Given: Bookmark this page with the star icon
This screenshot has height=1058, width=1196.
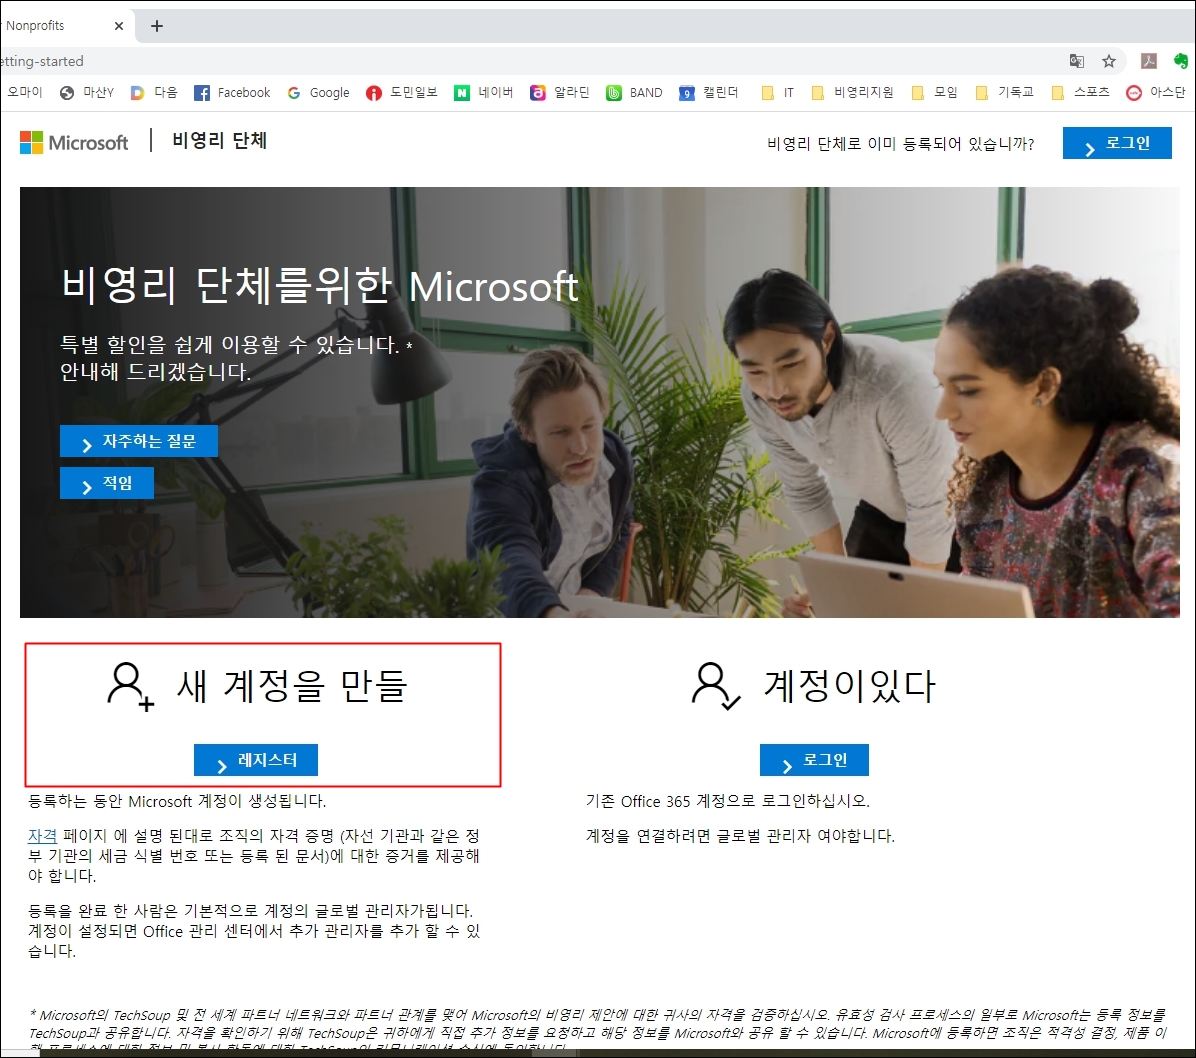Looking at the screenshot, I should click(x=1109, y=61).
